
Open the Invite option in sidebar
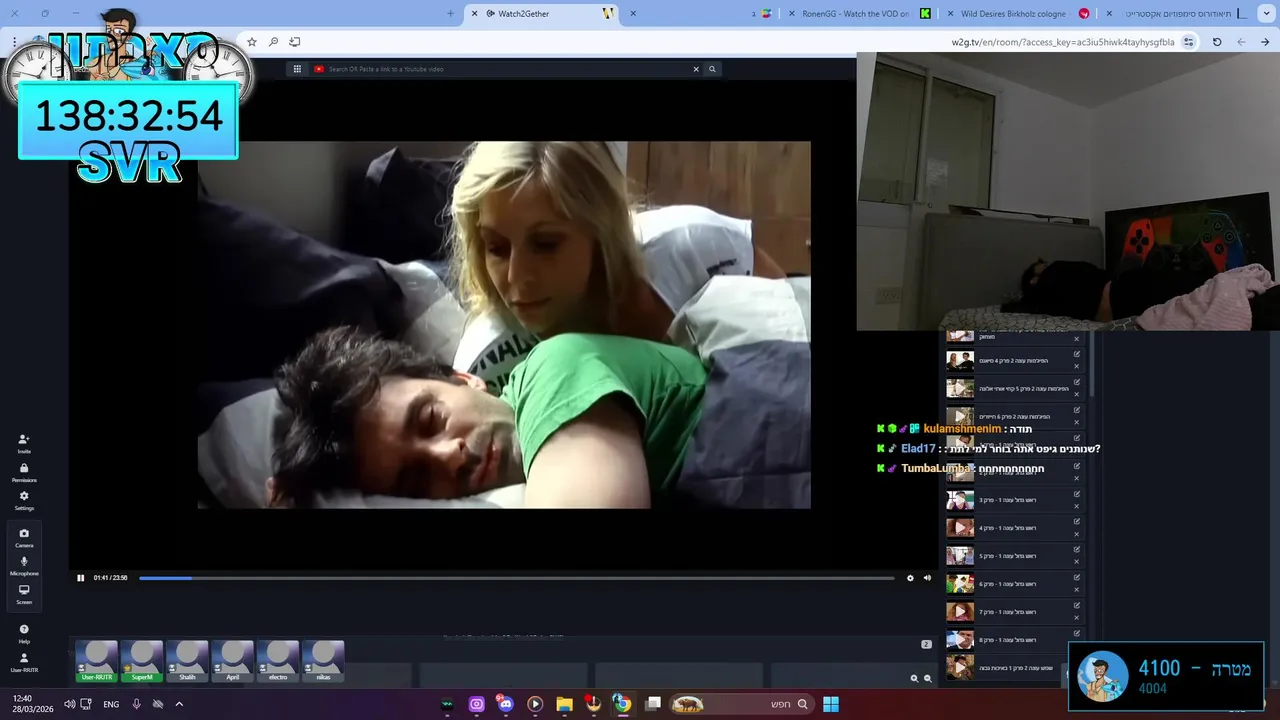(24, 443)
